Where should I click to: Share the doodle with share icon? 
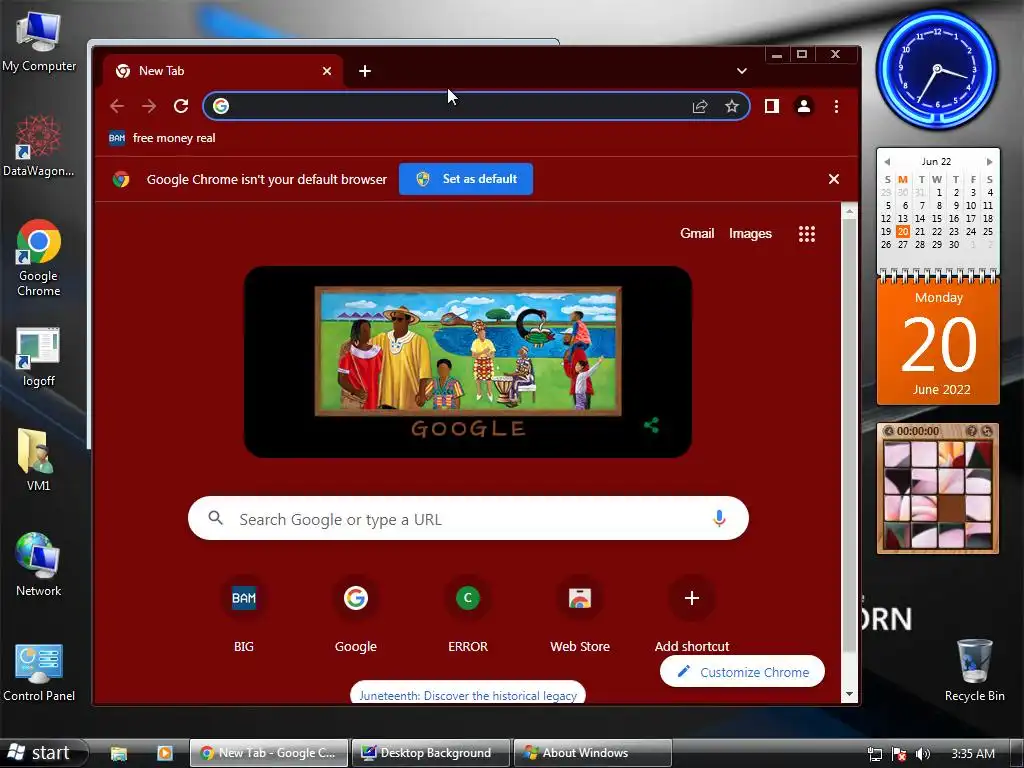coord(651,425)
